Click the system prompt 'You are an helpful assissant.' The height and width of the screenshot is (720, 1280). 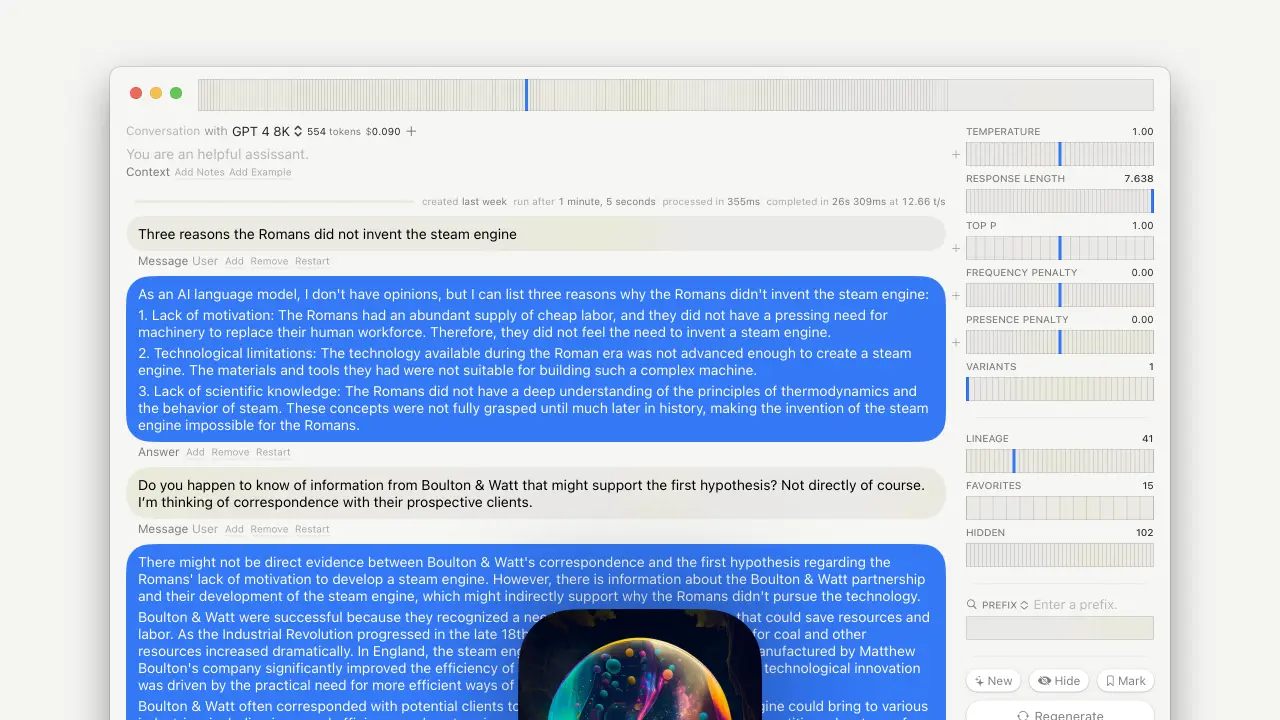pyautogui.click(x=217, y=154)
